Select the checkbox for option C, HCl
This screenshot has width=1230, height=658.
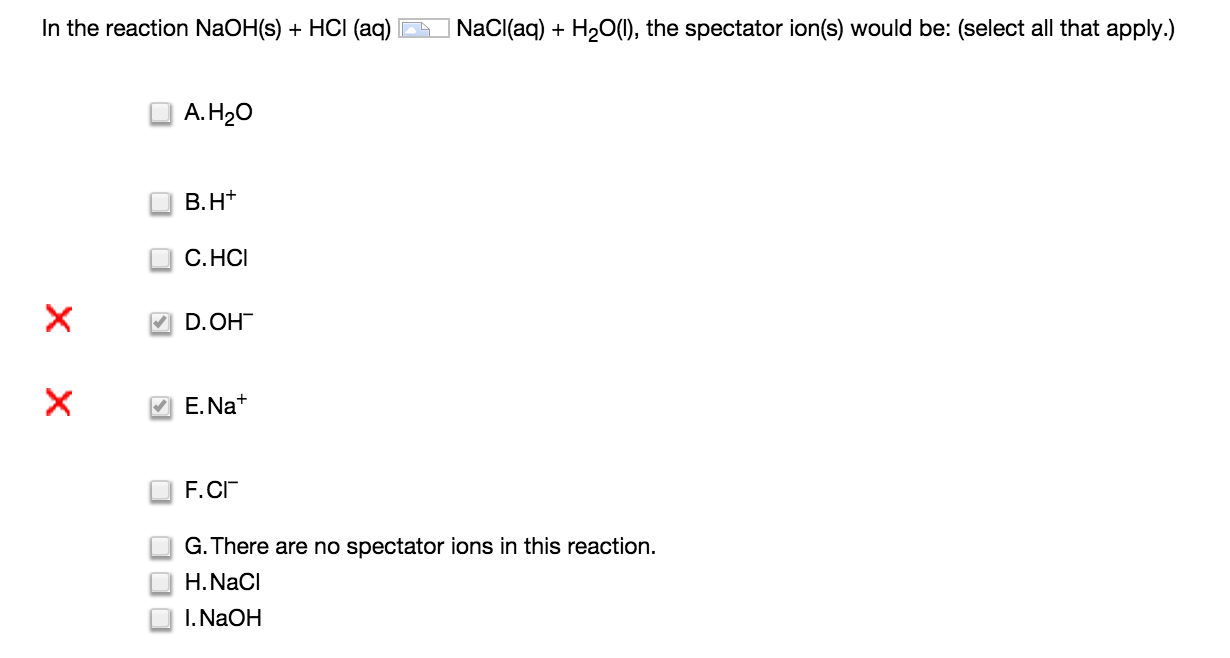pyautogui.click(x=161, y=259)
